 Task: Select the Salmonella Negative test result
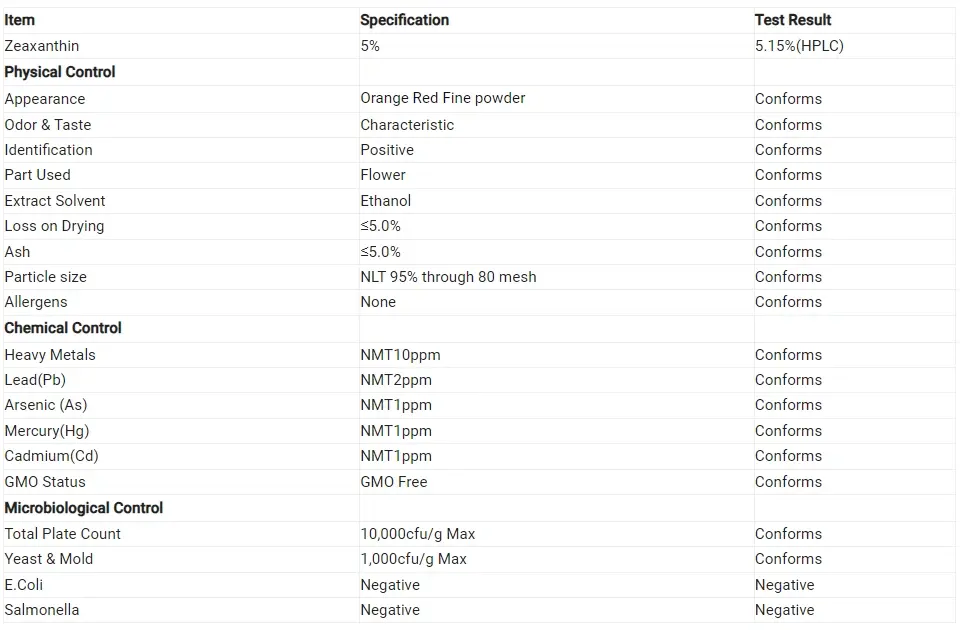[784, 610]
